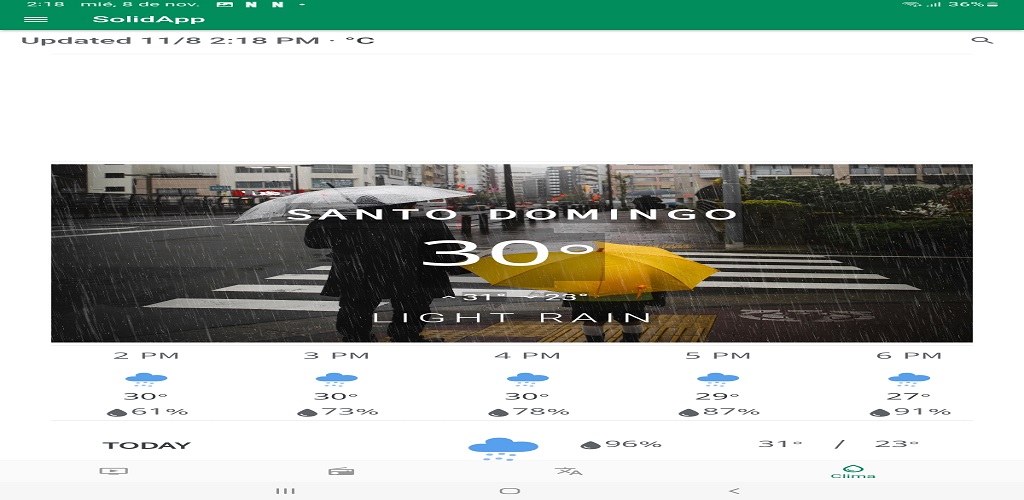Click the SANTO DOMINGO city name
The image size is (1024, 500).
click(x=512, y=214)
